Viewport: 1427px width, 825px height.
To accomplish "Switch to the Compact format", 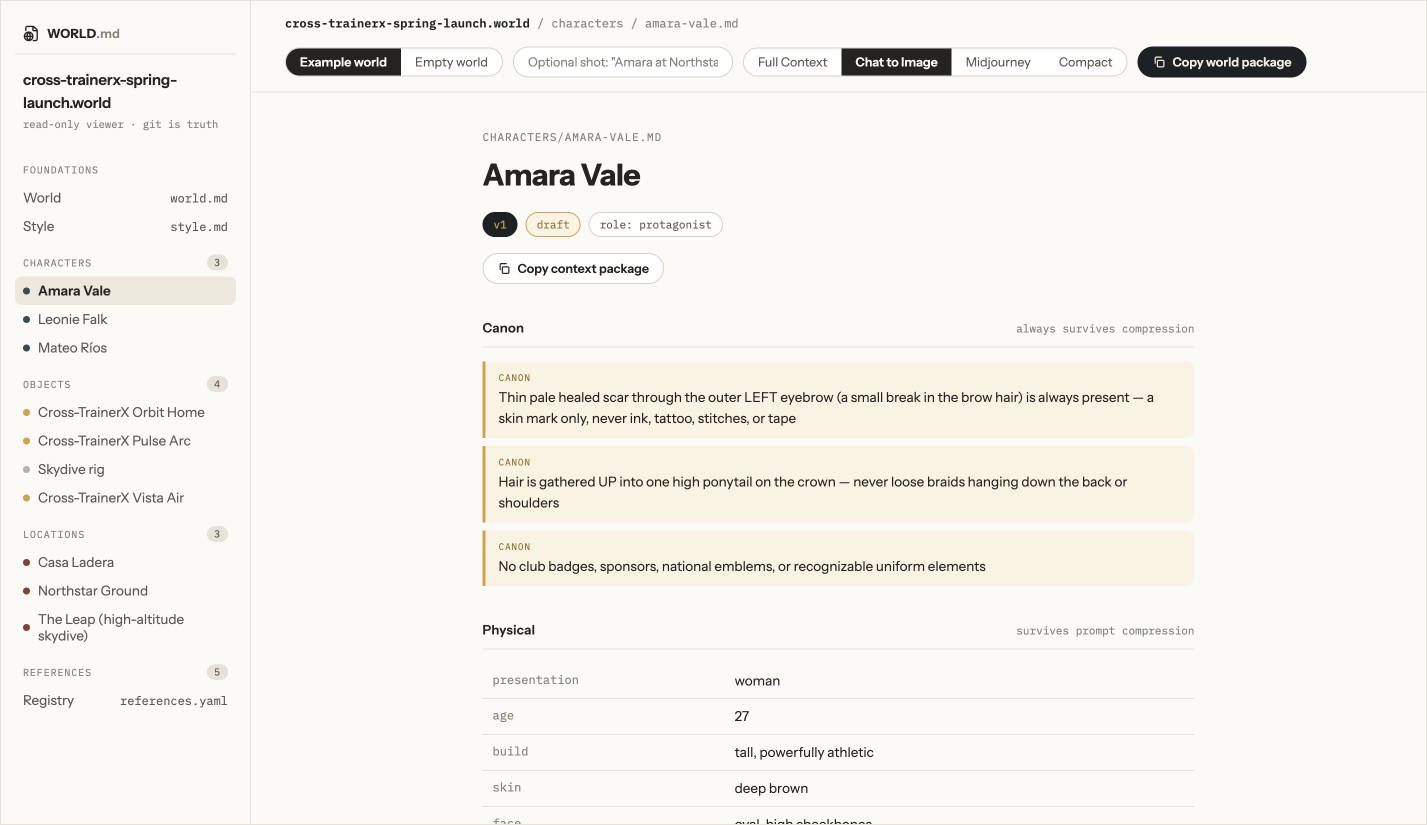I will tap(1085, 62).
